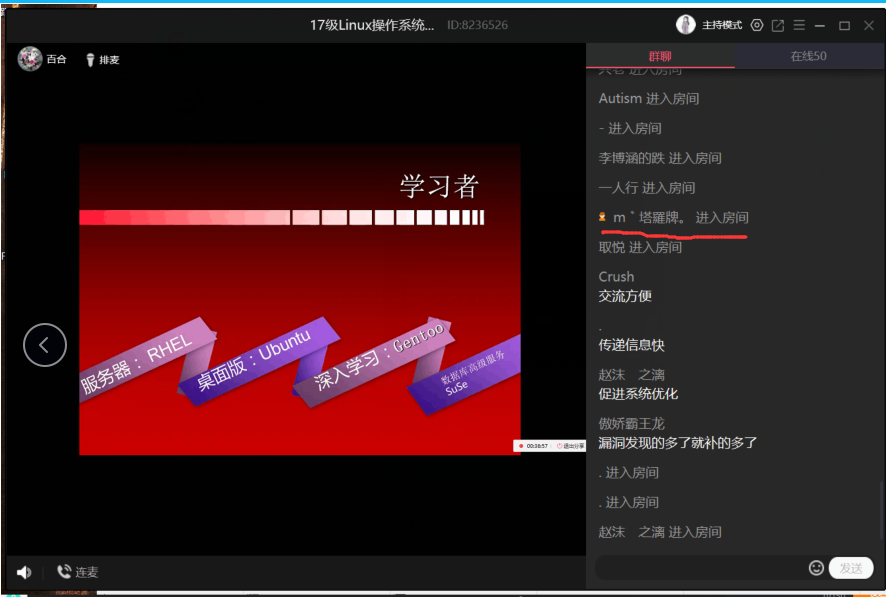Click the 排麦 label
Viewport: 886px width, 597px height.
coord(109,60)
